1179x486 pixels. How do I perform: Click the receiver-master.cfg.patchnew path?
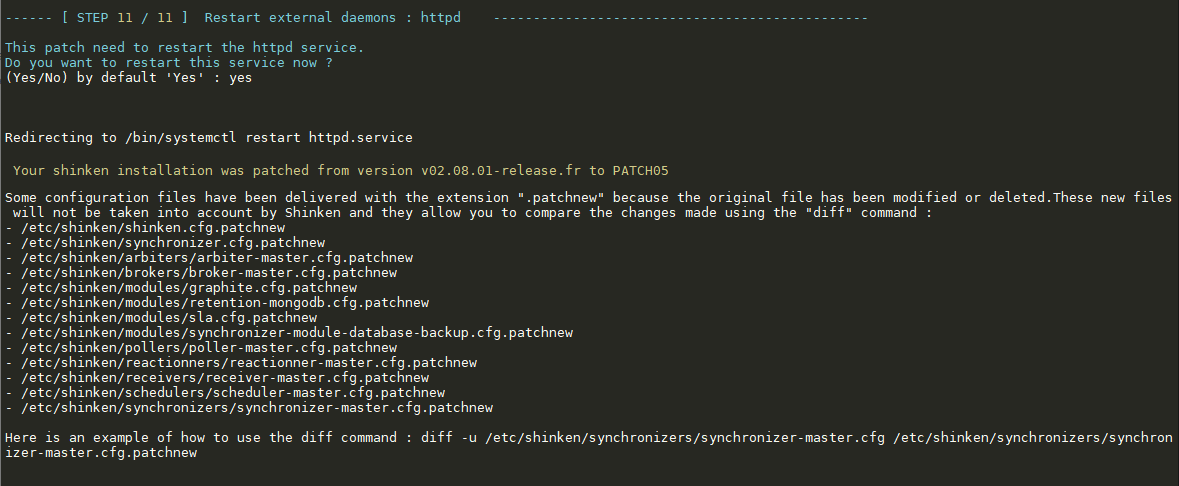point(224,378)
